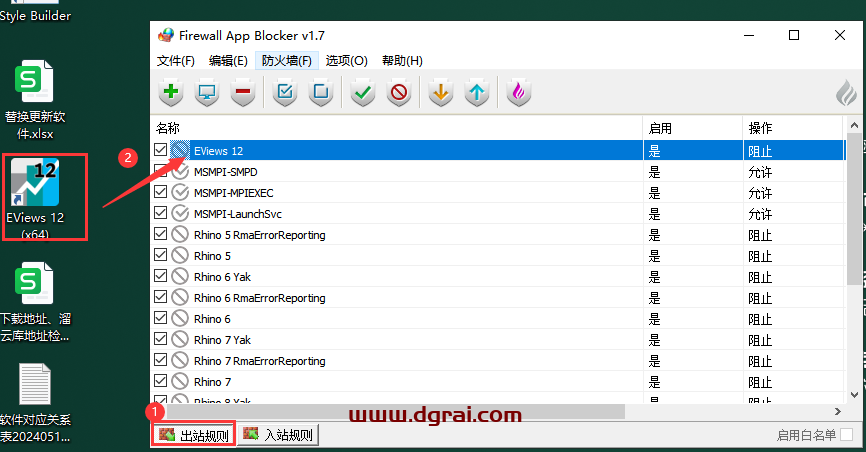The width and height of the screenshot is (866, 452).
Task: Open the 防火墙(F) menu
Action: tap(287, 61)
